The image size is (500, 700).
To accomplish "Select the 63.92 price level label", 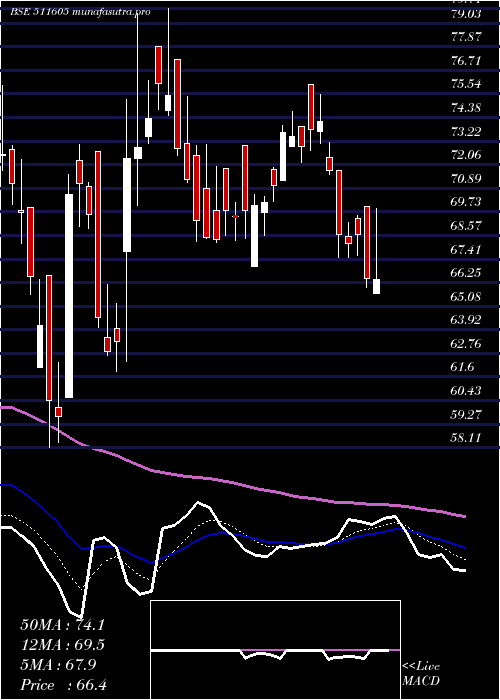I will pos(466,320).
